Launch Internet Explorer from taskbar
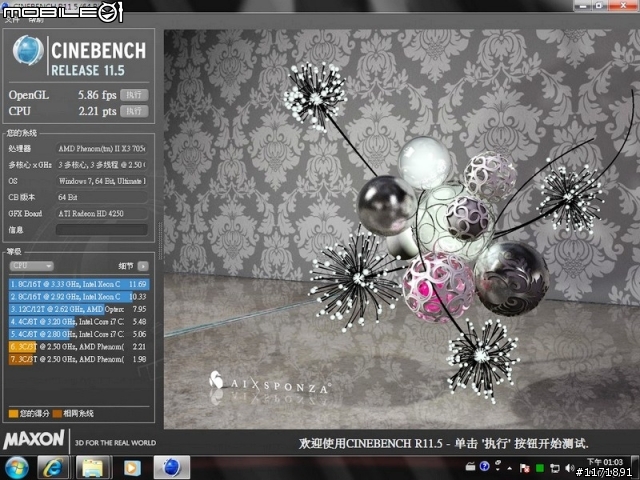The width and height of the screenshot is (640, 480). (53, 468)
